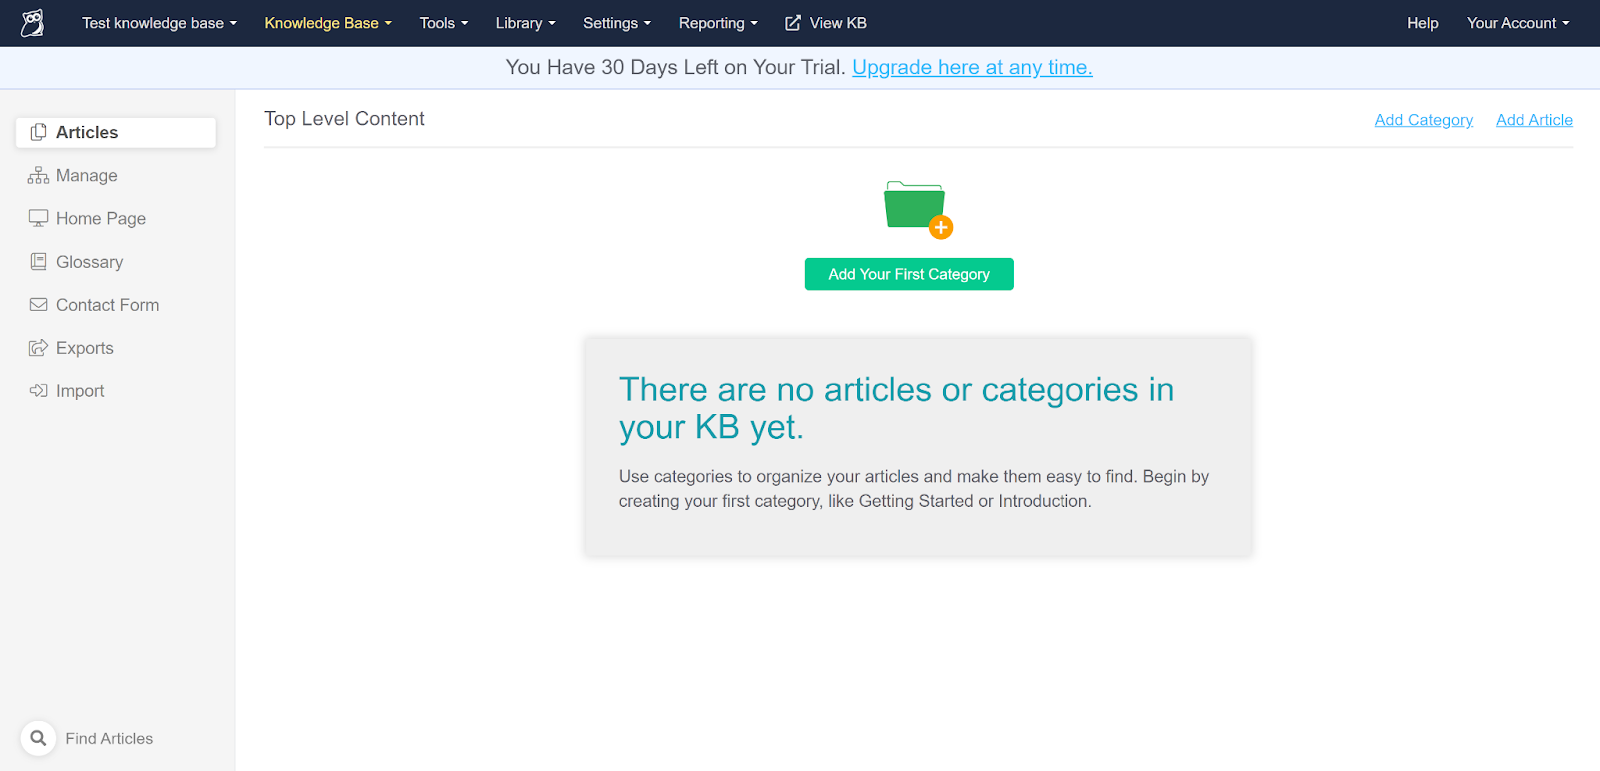
Task: Click the Add Article link
Action: (x=1533, y=120)
